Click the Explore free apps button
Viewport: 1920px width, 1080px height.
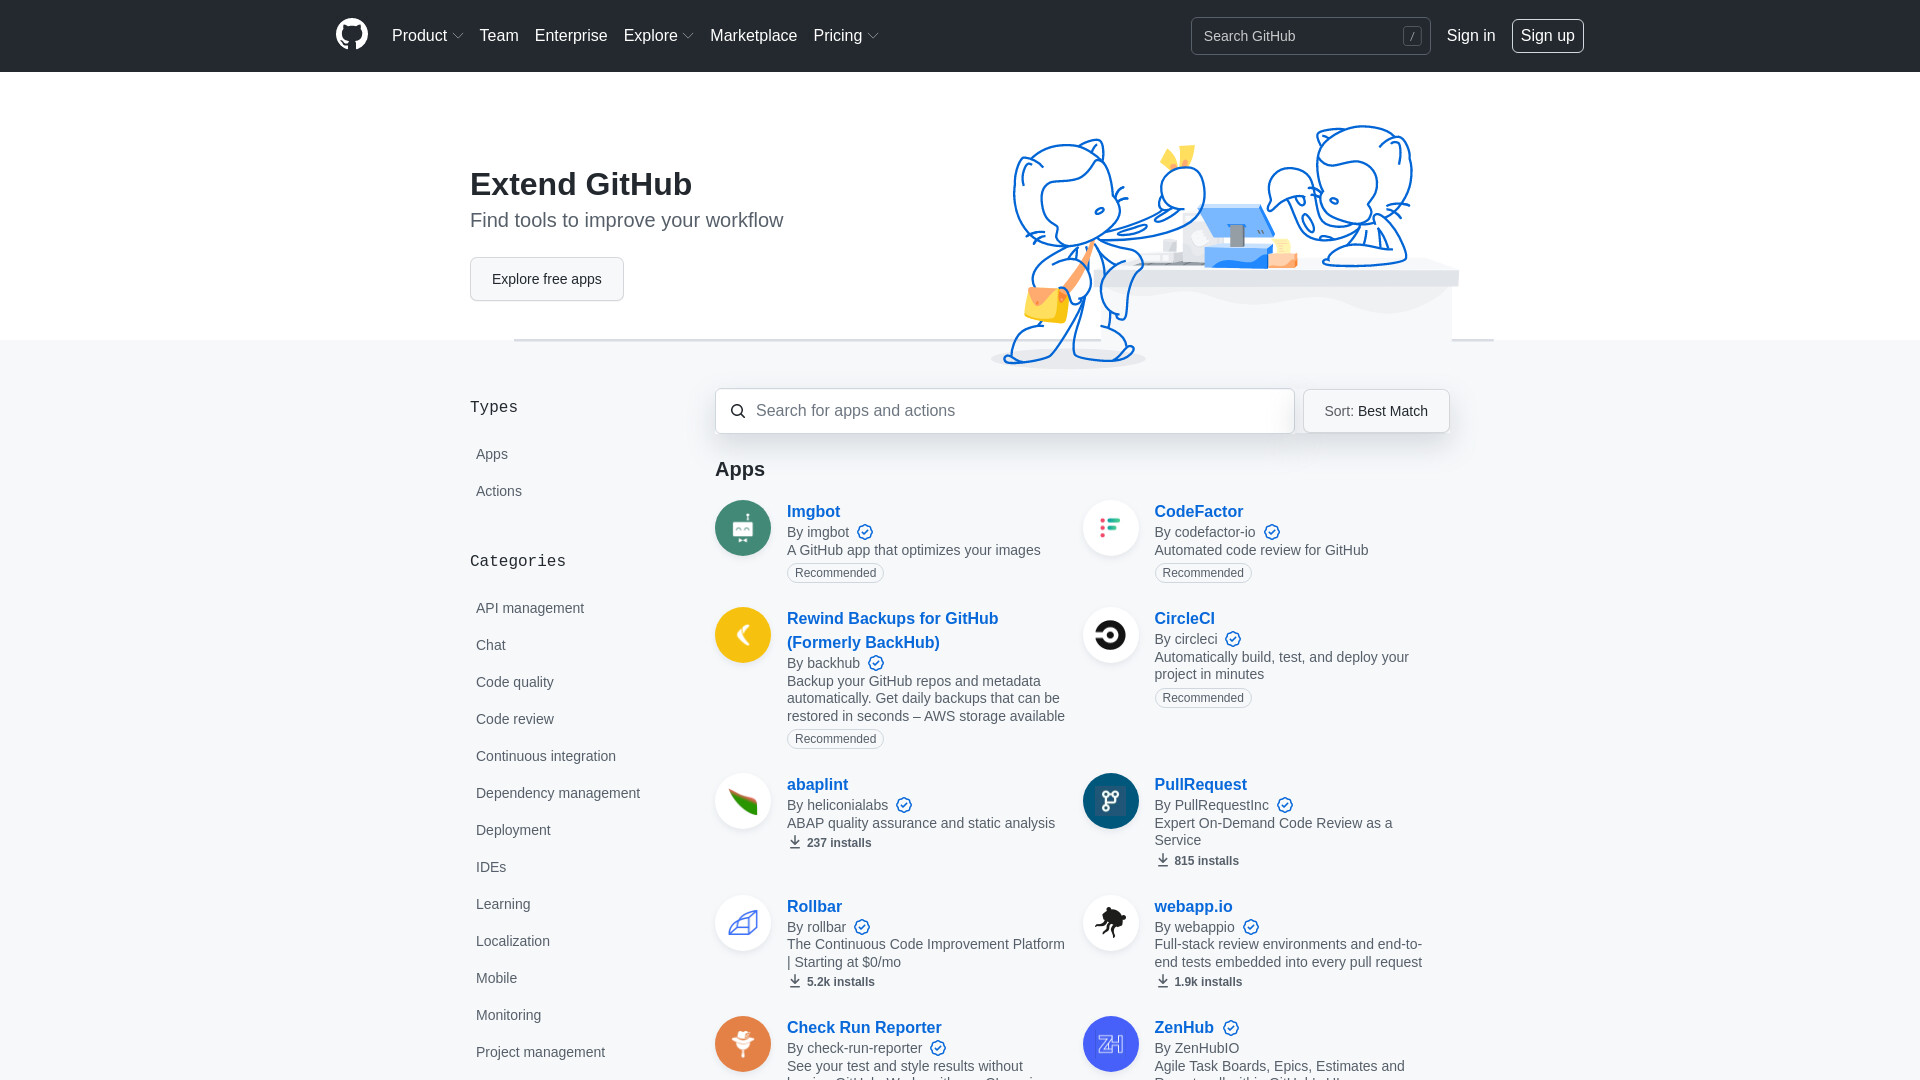(x=547, y=279)
